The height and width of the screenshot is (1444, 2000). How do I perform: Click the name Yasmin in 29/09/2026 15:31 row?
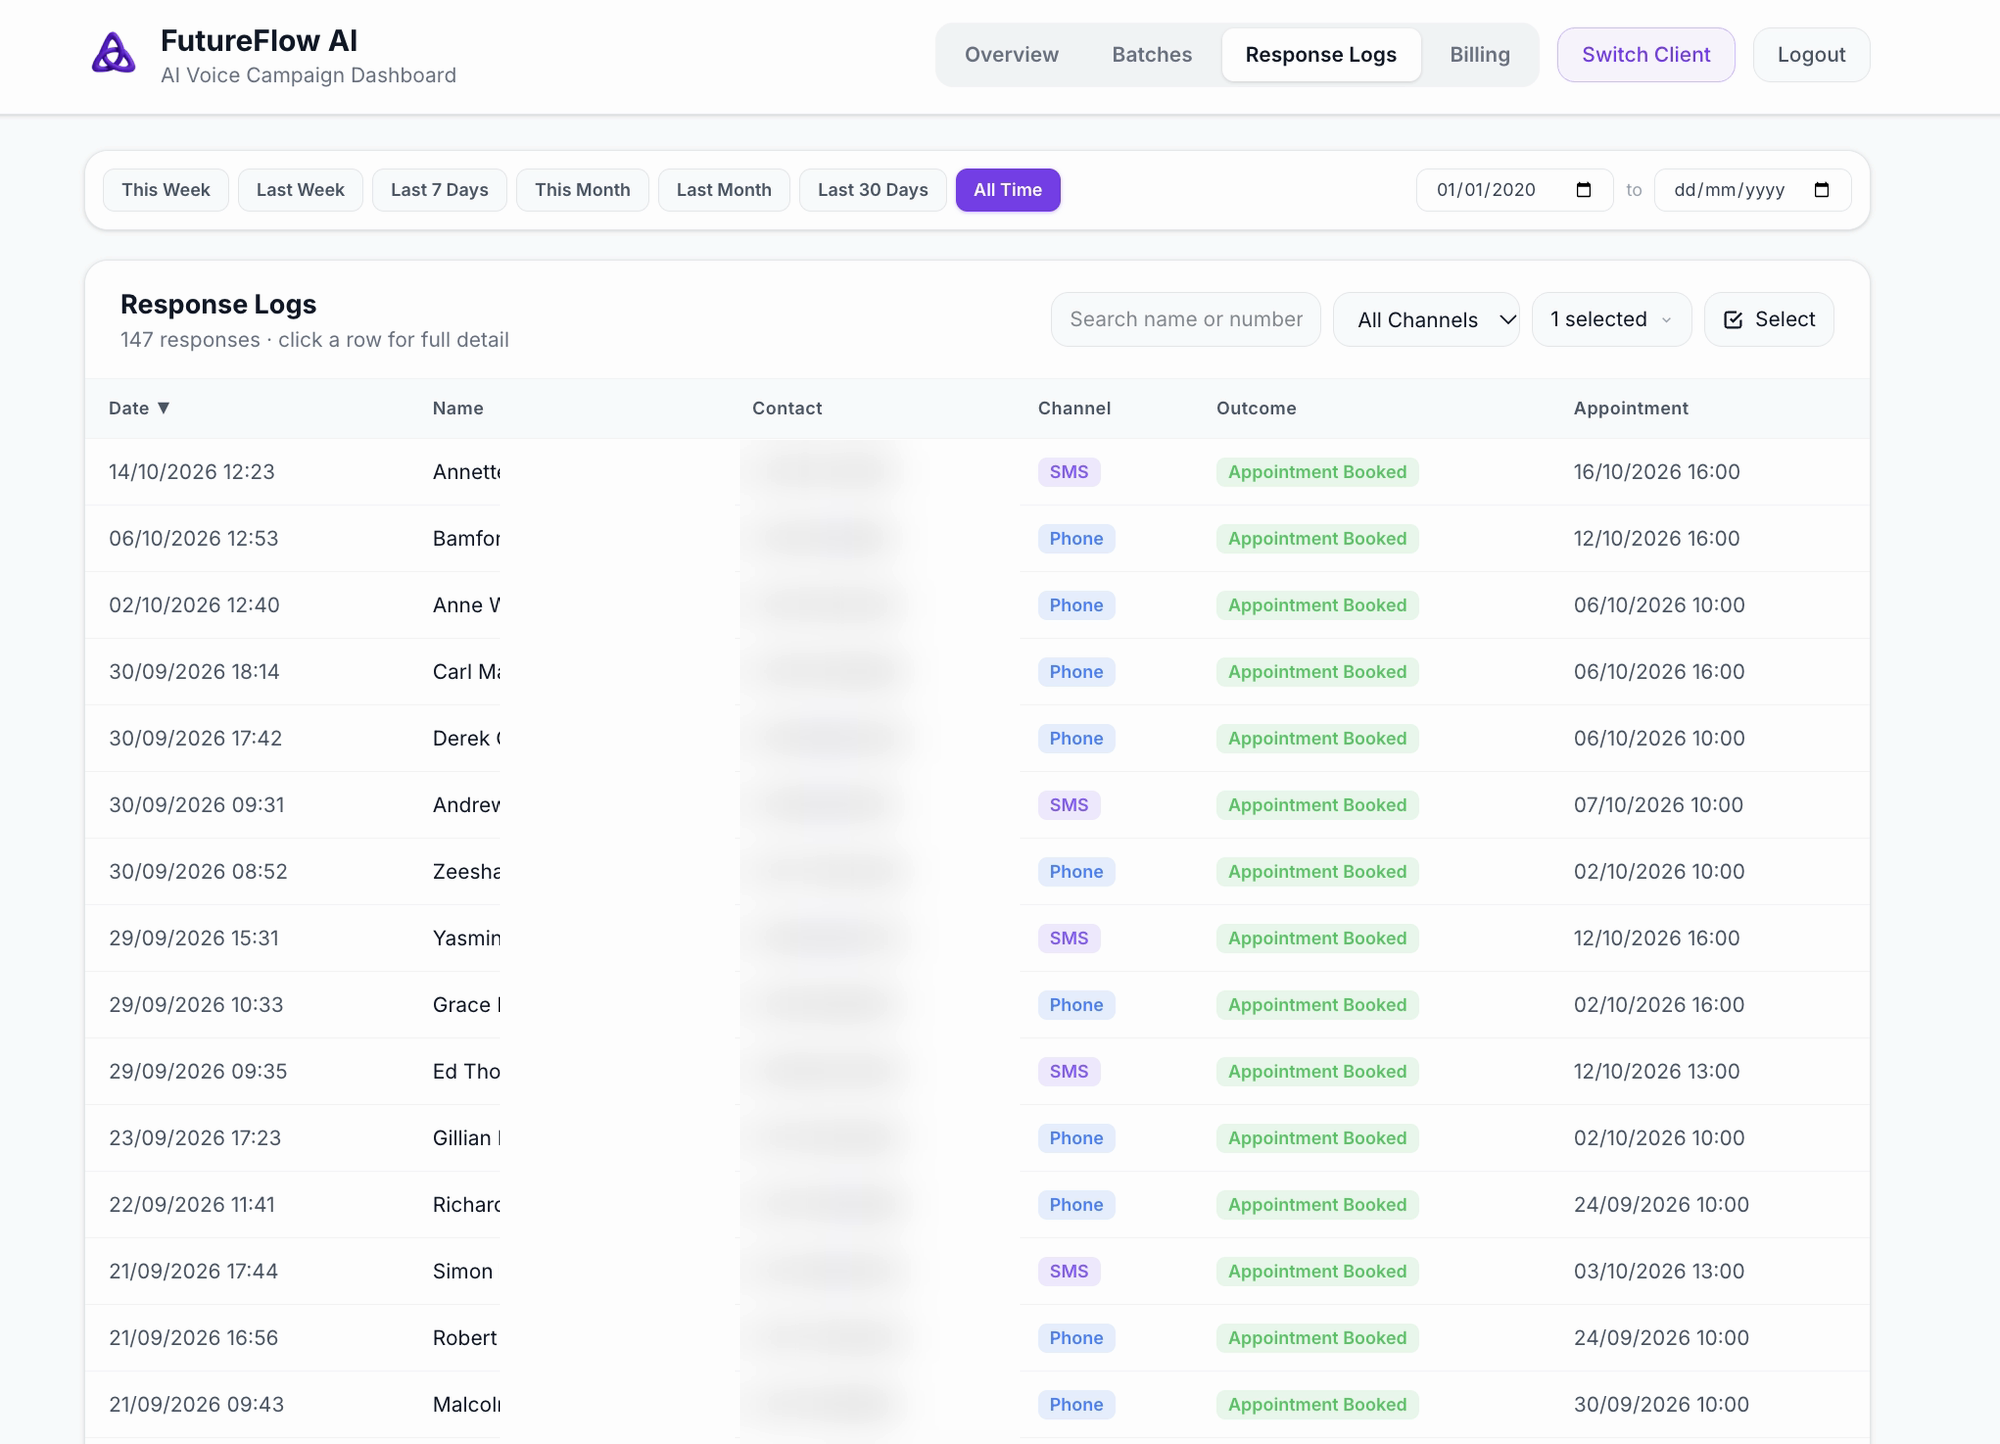467,938
